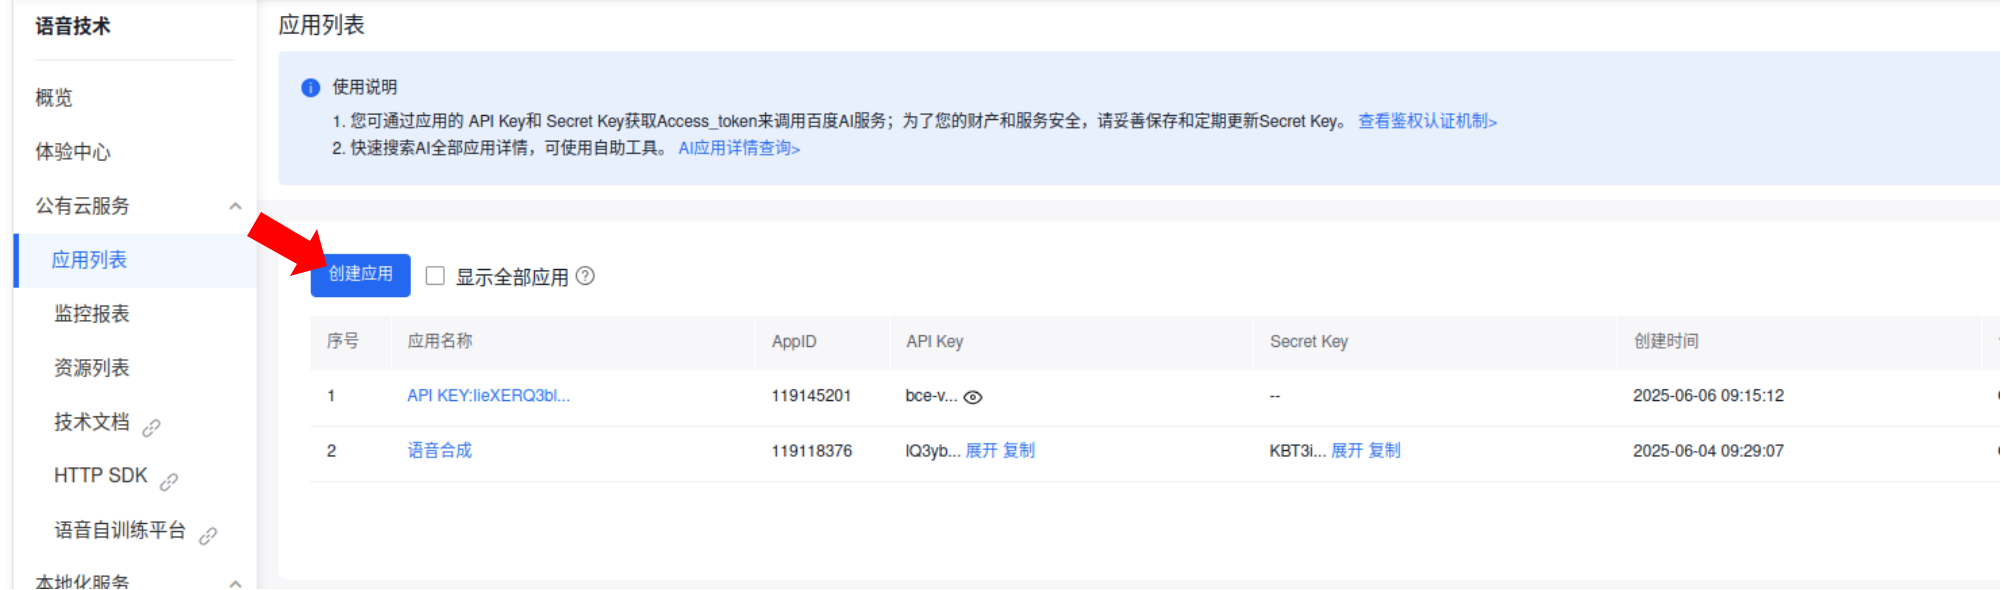Click the blue 创建应用 button

click(360, 275)
